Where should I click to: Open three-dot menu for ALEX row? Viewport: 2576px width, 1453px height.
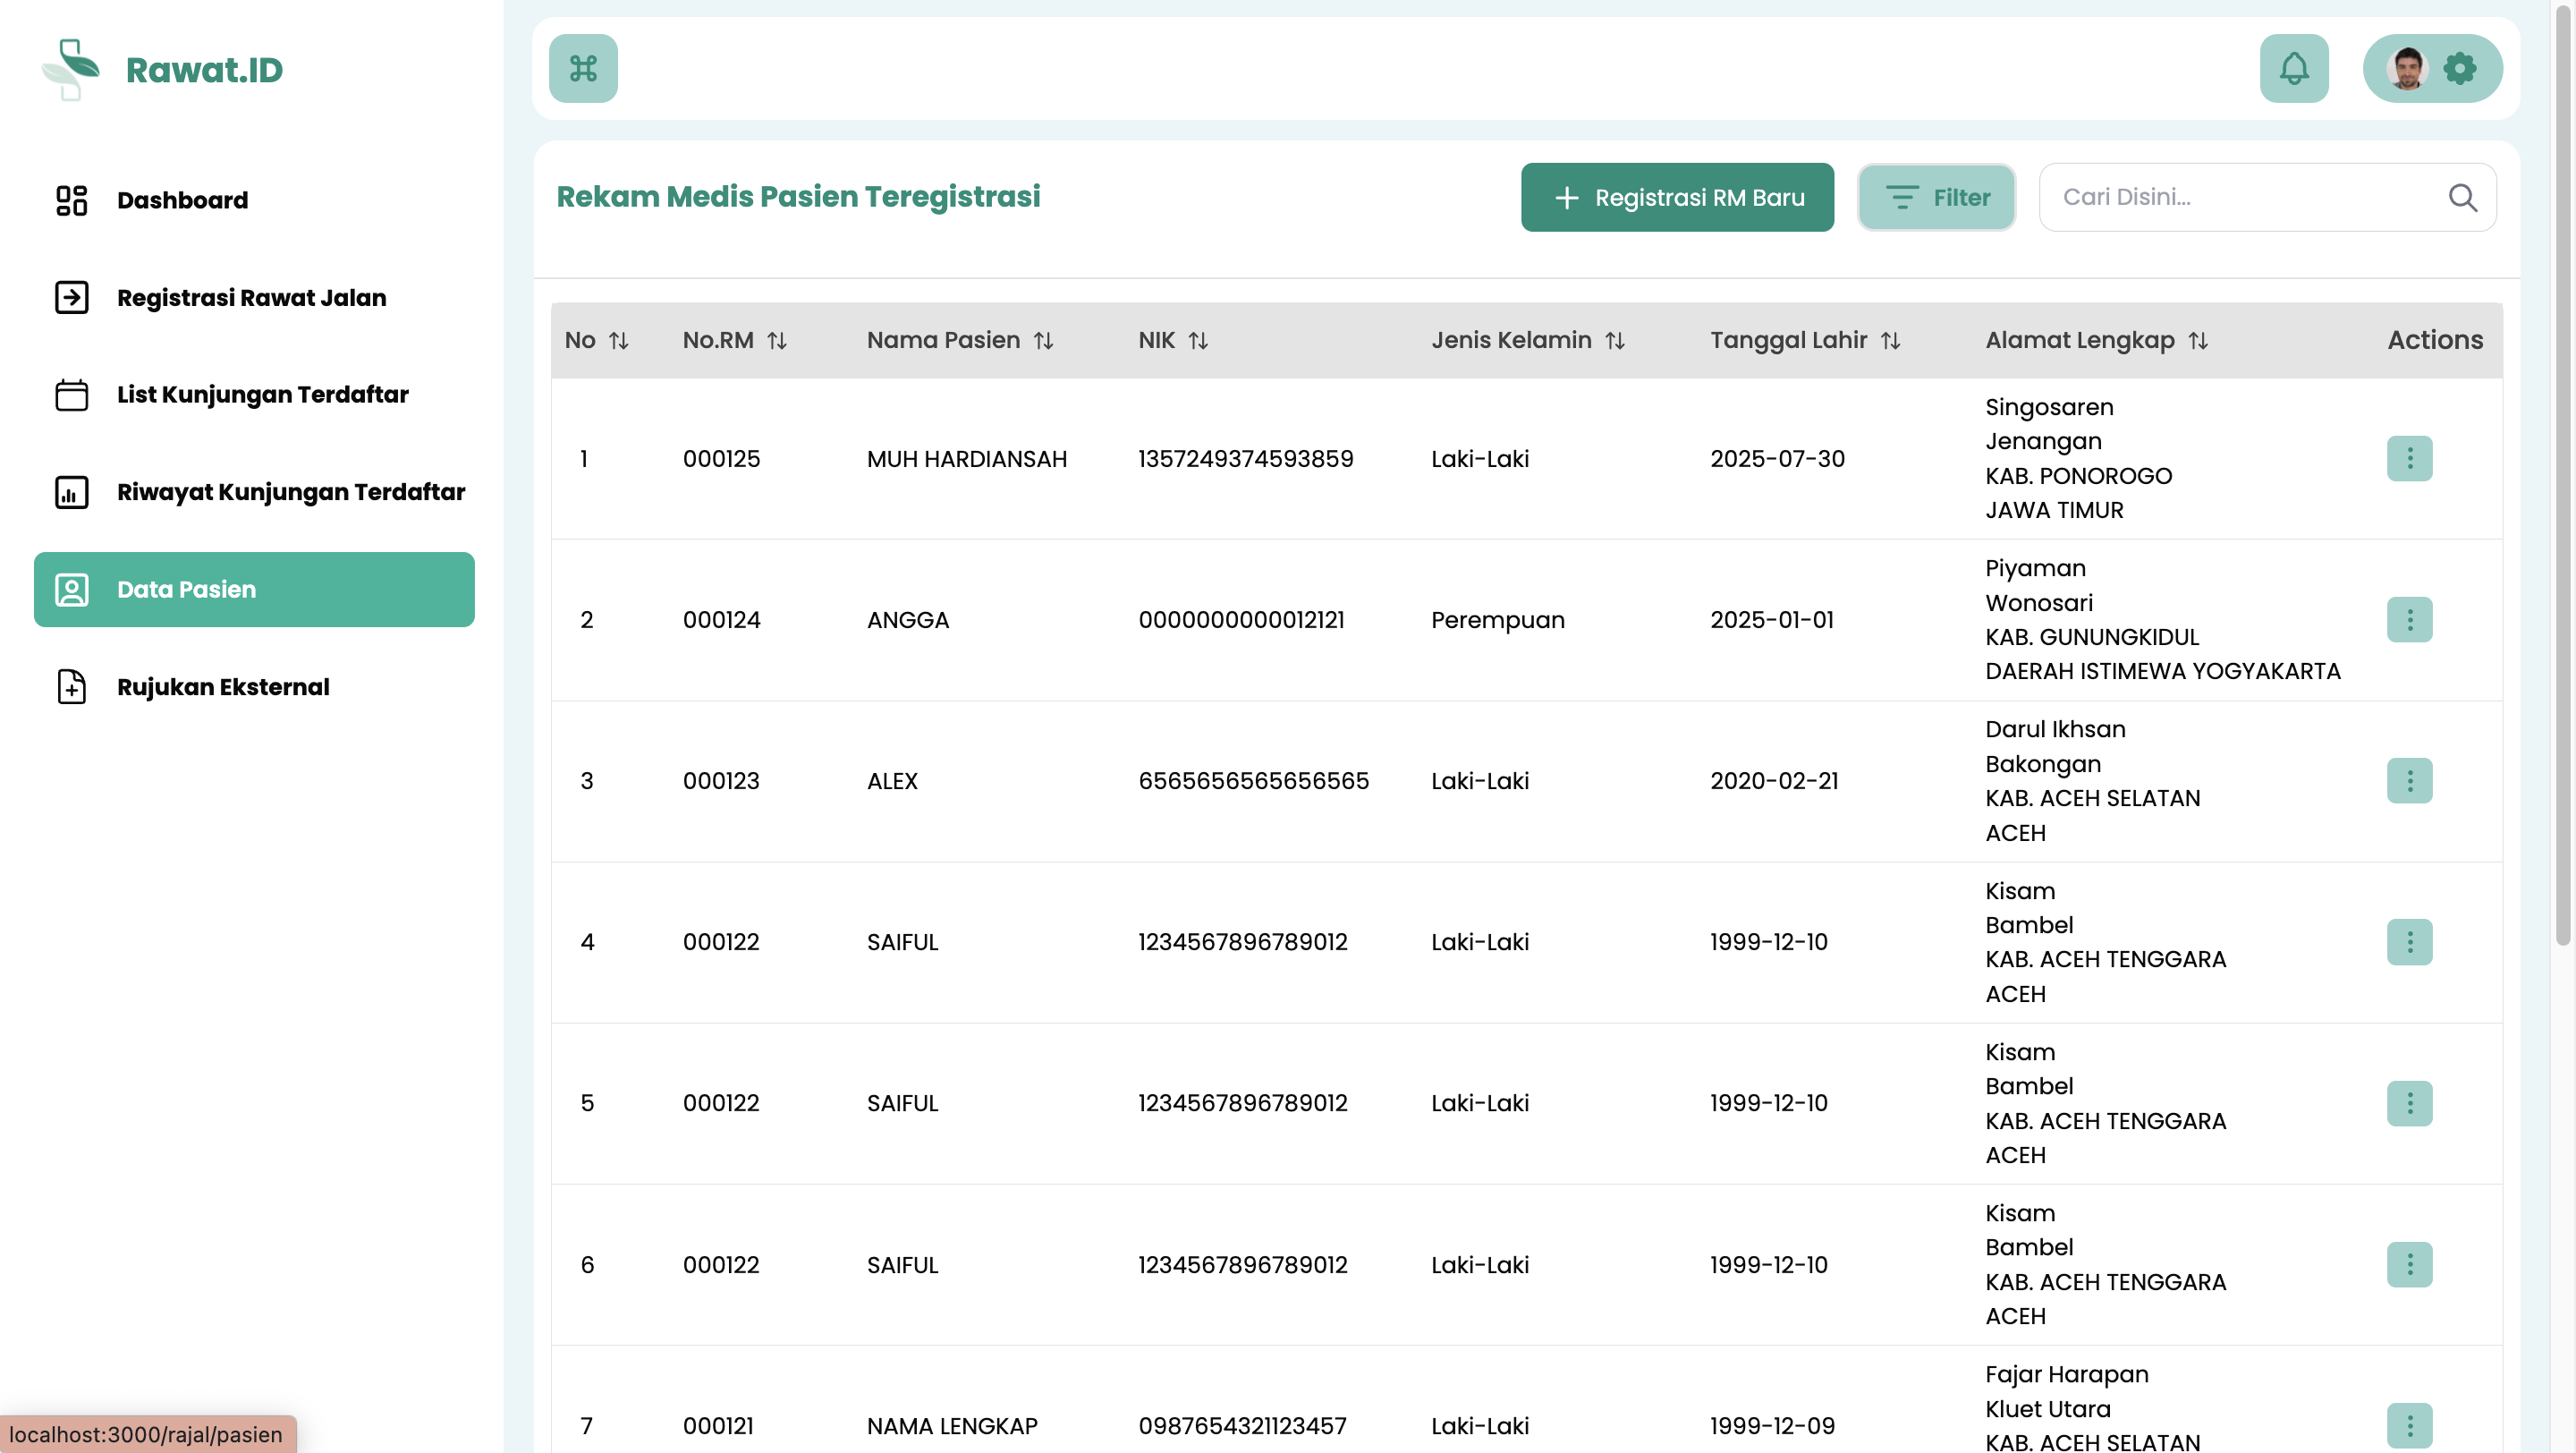(x=2409, y=781)
